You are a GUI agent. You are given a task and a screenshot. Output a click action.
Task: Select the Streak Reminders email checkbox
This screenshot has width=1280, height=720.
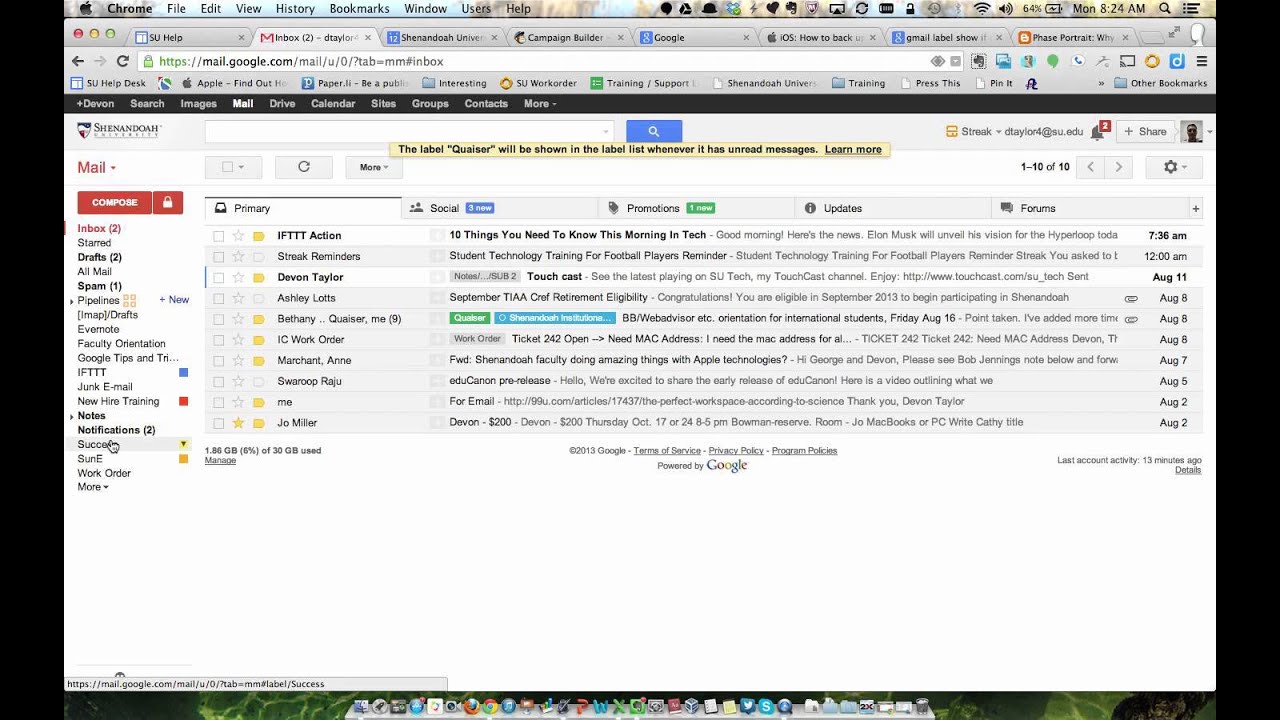tap(218, 257)
